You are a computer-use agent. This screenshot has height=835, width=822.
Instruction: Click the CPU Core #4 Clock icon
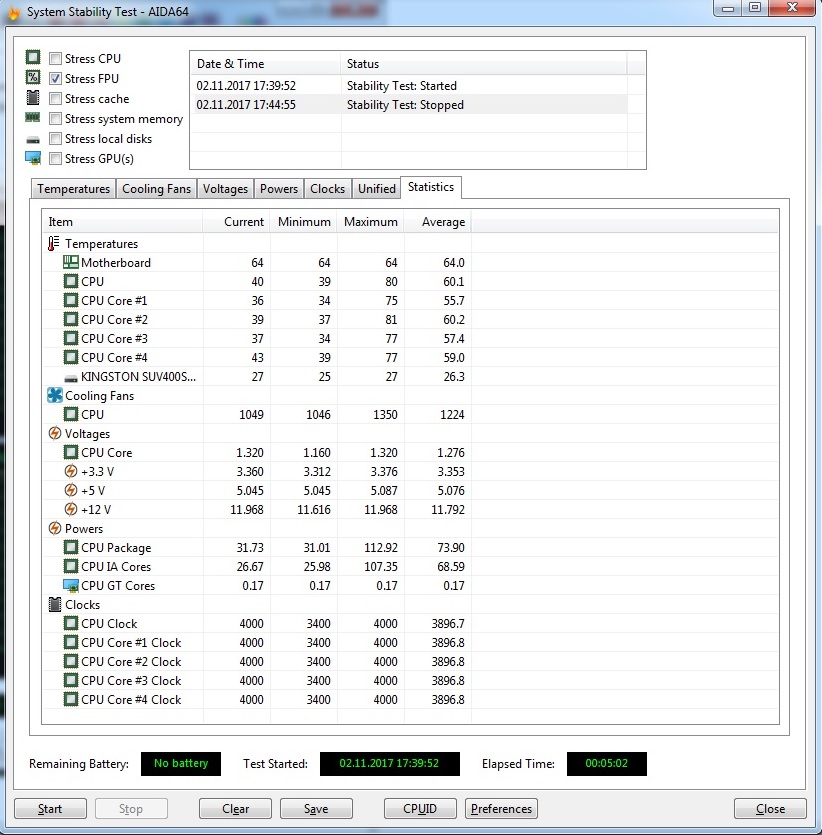71,699
